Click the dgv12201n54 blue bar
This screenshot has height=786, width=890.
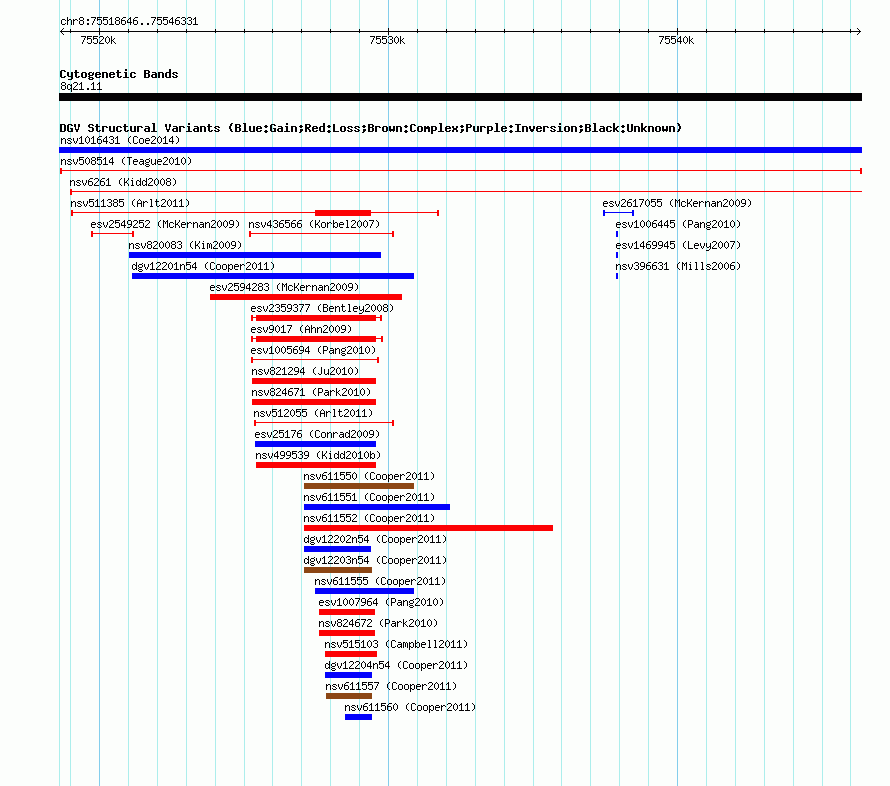[273, 276]
